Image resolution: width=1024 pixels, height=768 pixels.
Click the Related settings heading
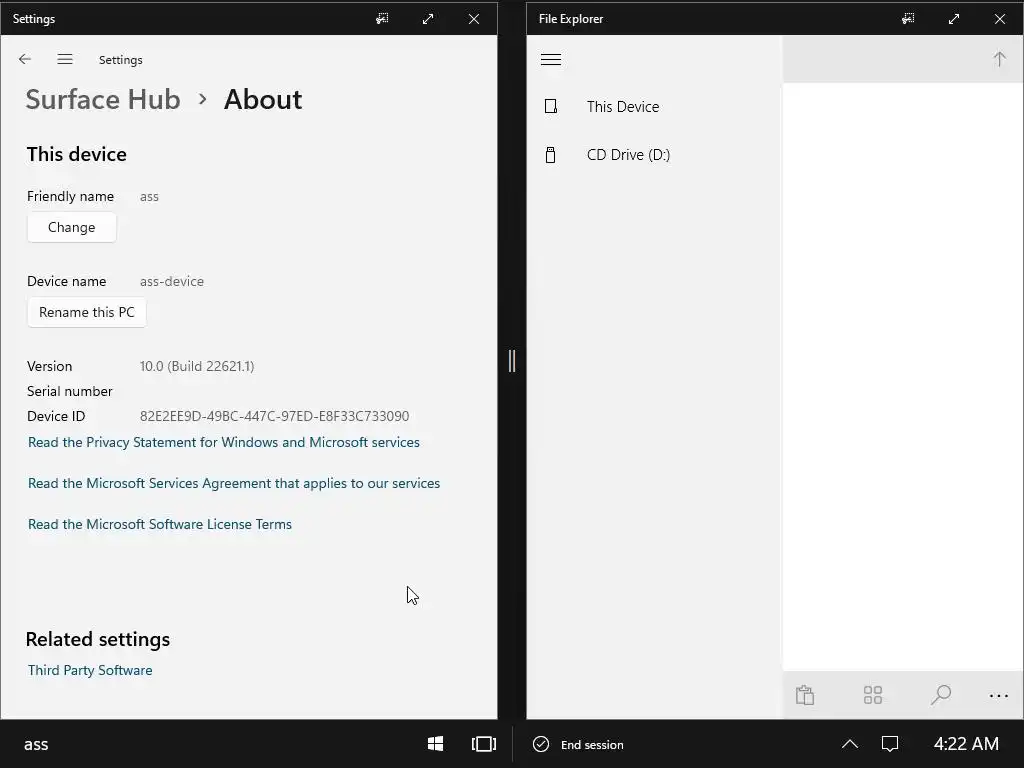pos(98,639)
